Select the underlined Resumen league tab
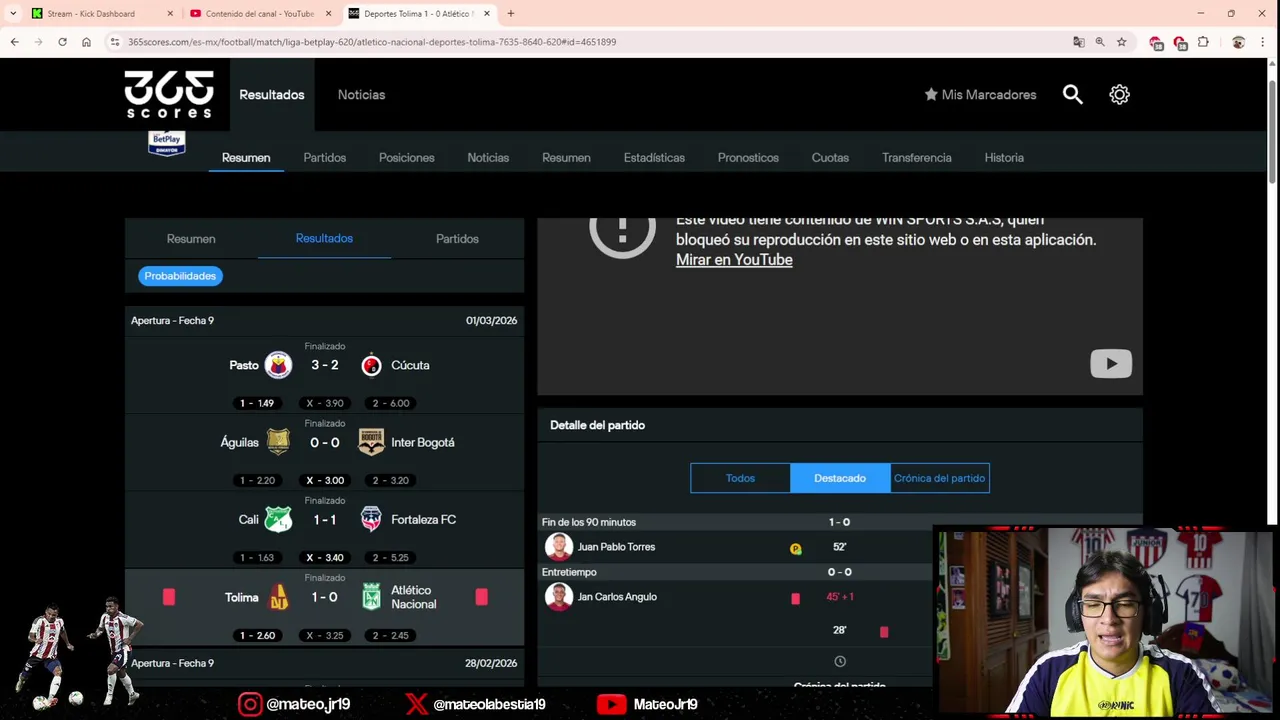This screenshot has height=720, width=1280. pyautogui.click(x=246, y=157)
